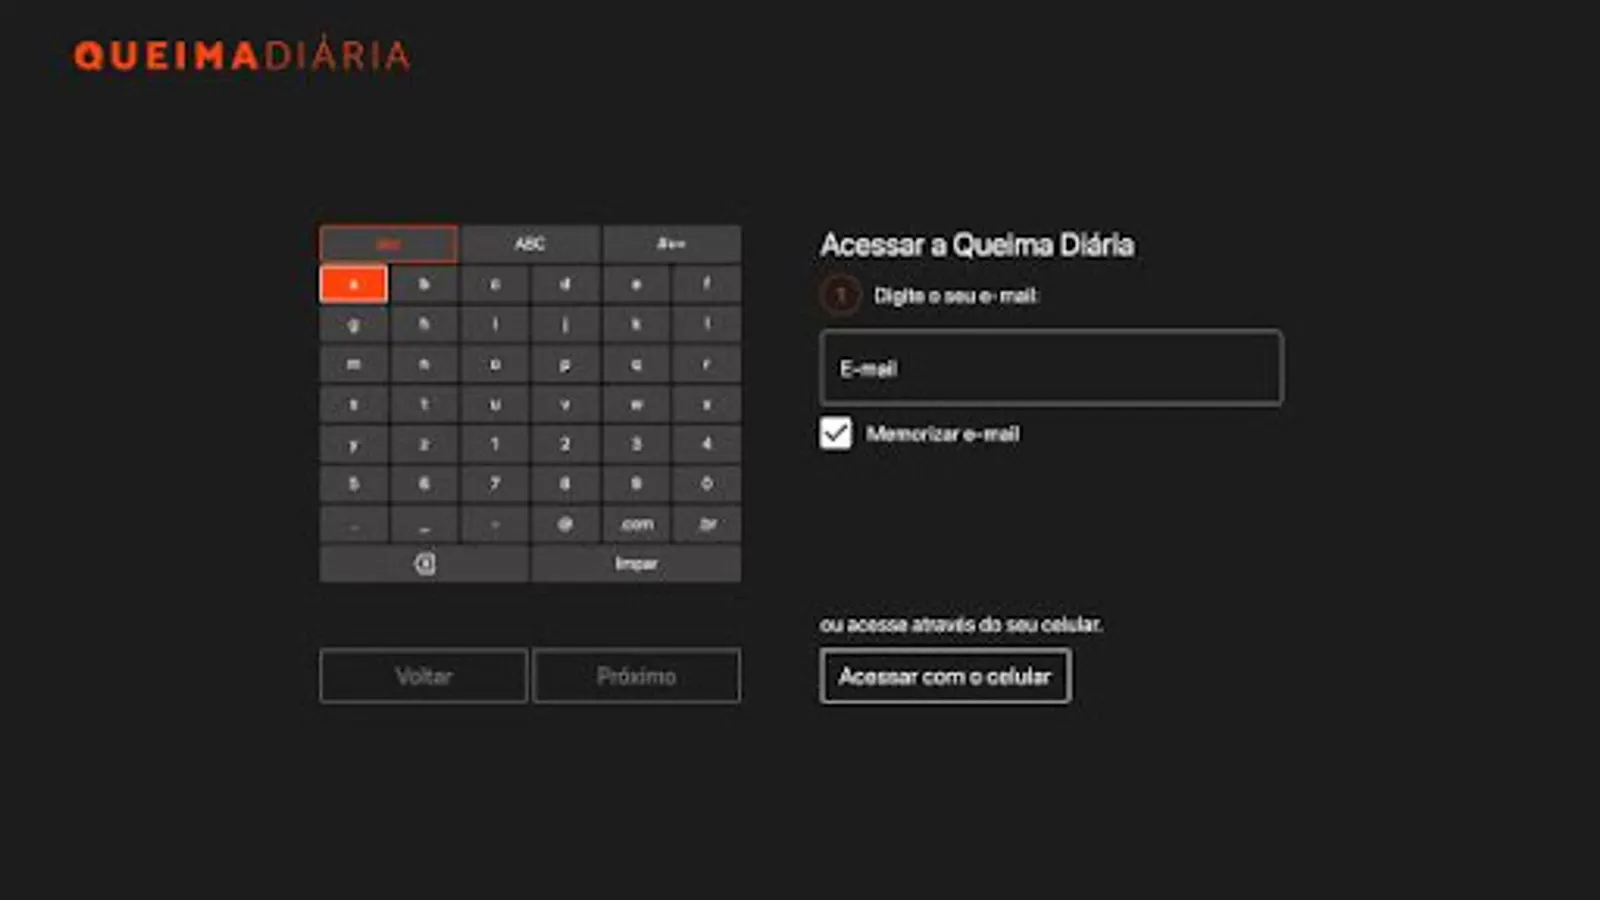Viewport: 1600px width, 900px height.
Task: Click the Queima Diária logo
Action: click(x=242, y=55)
